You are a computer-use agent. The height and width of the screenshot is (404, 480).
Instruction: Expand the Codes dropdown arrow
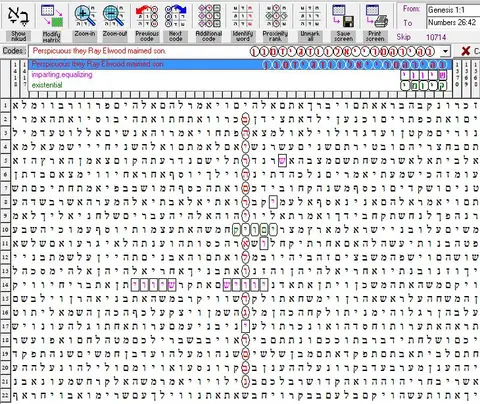click(x=446, y=51)
